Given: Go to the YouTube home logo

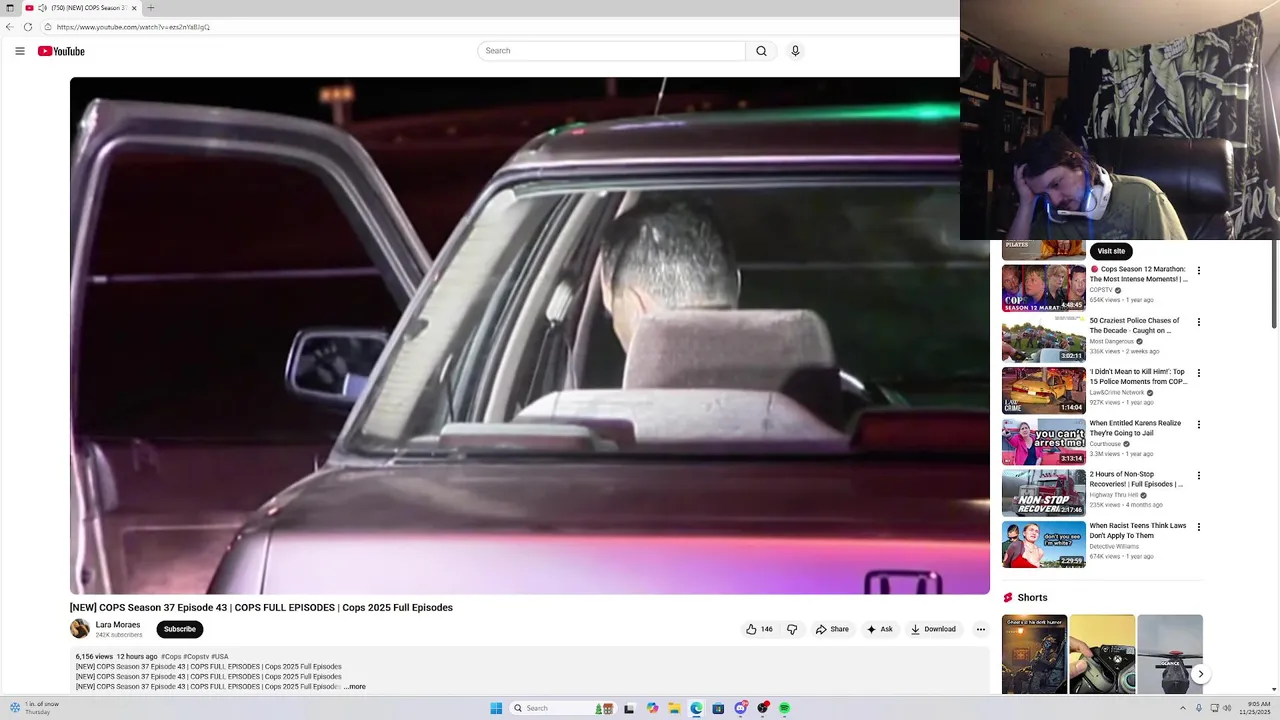Looking at the screenshot, I should 61,51.
